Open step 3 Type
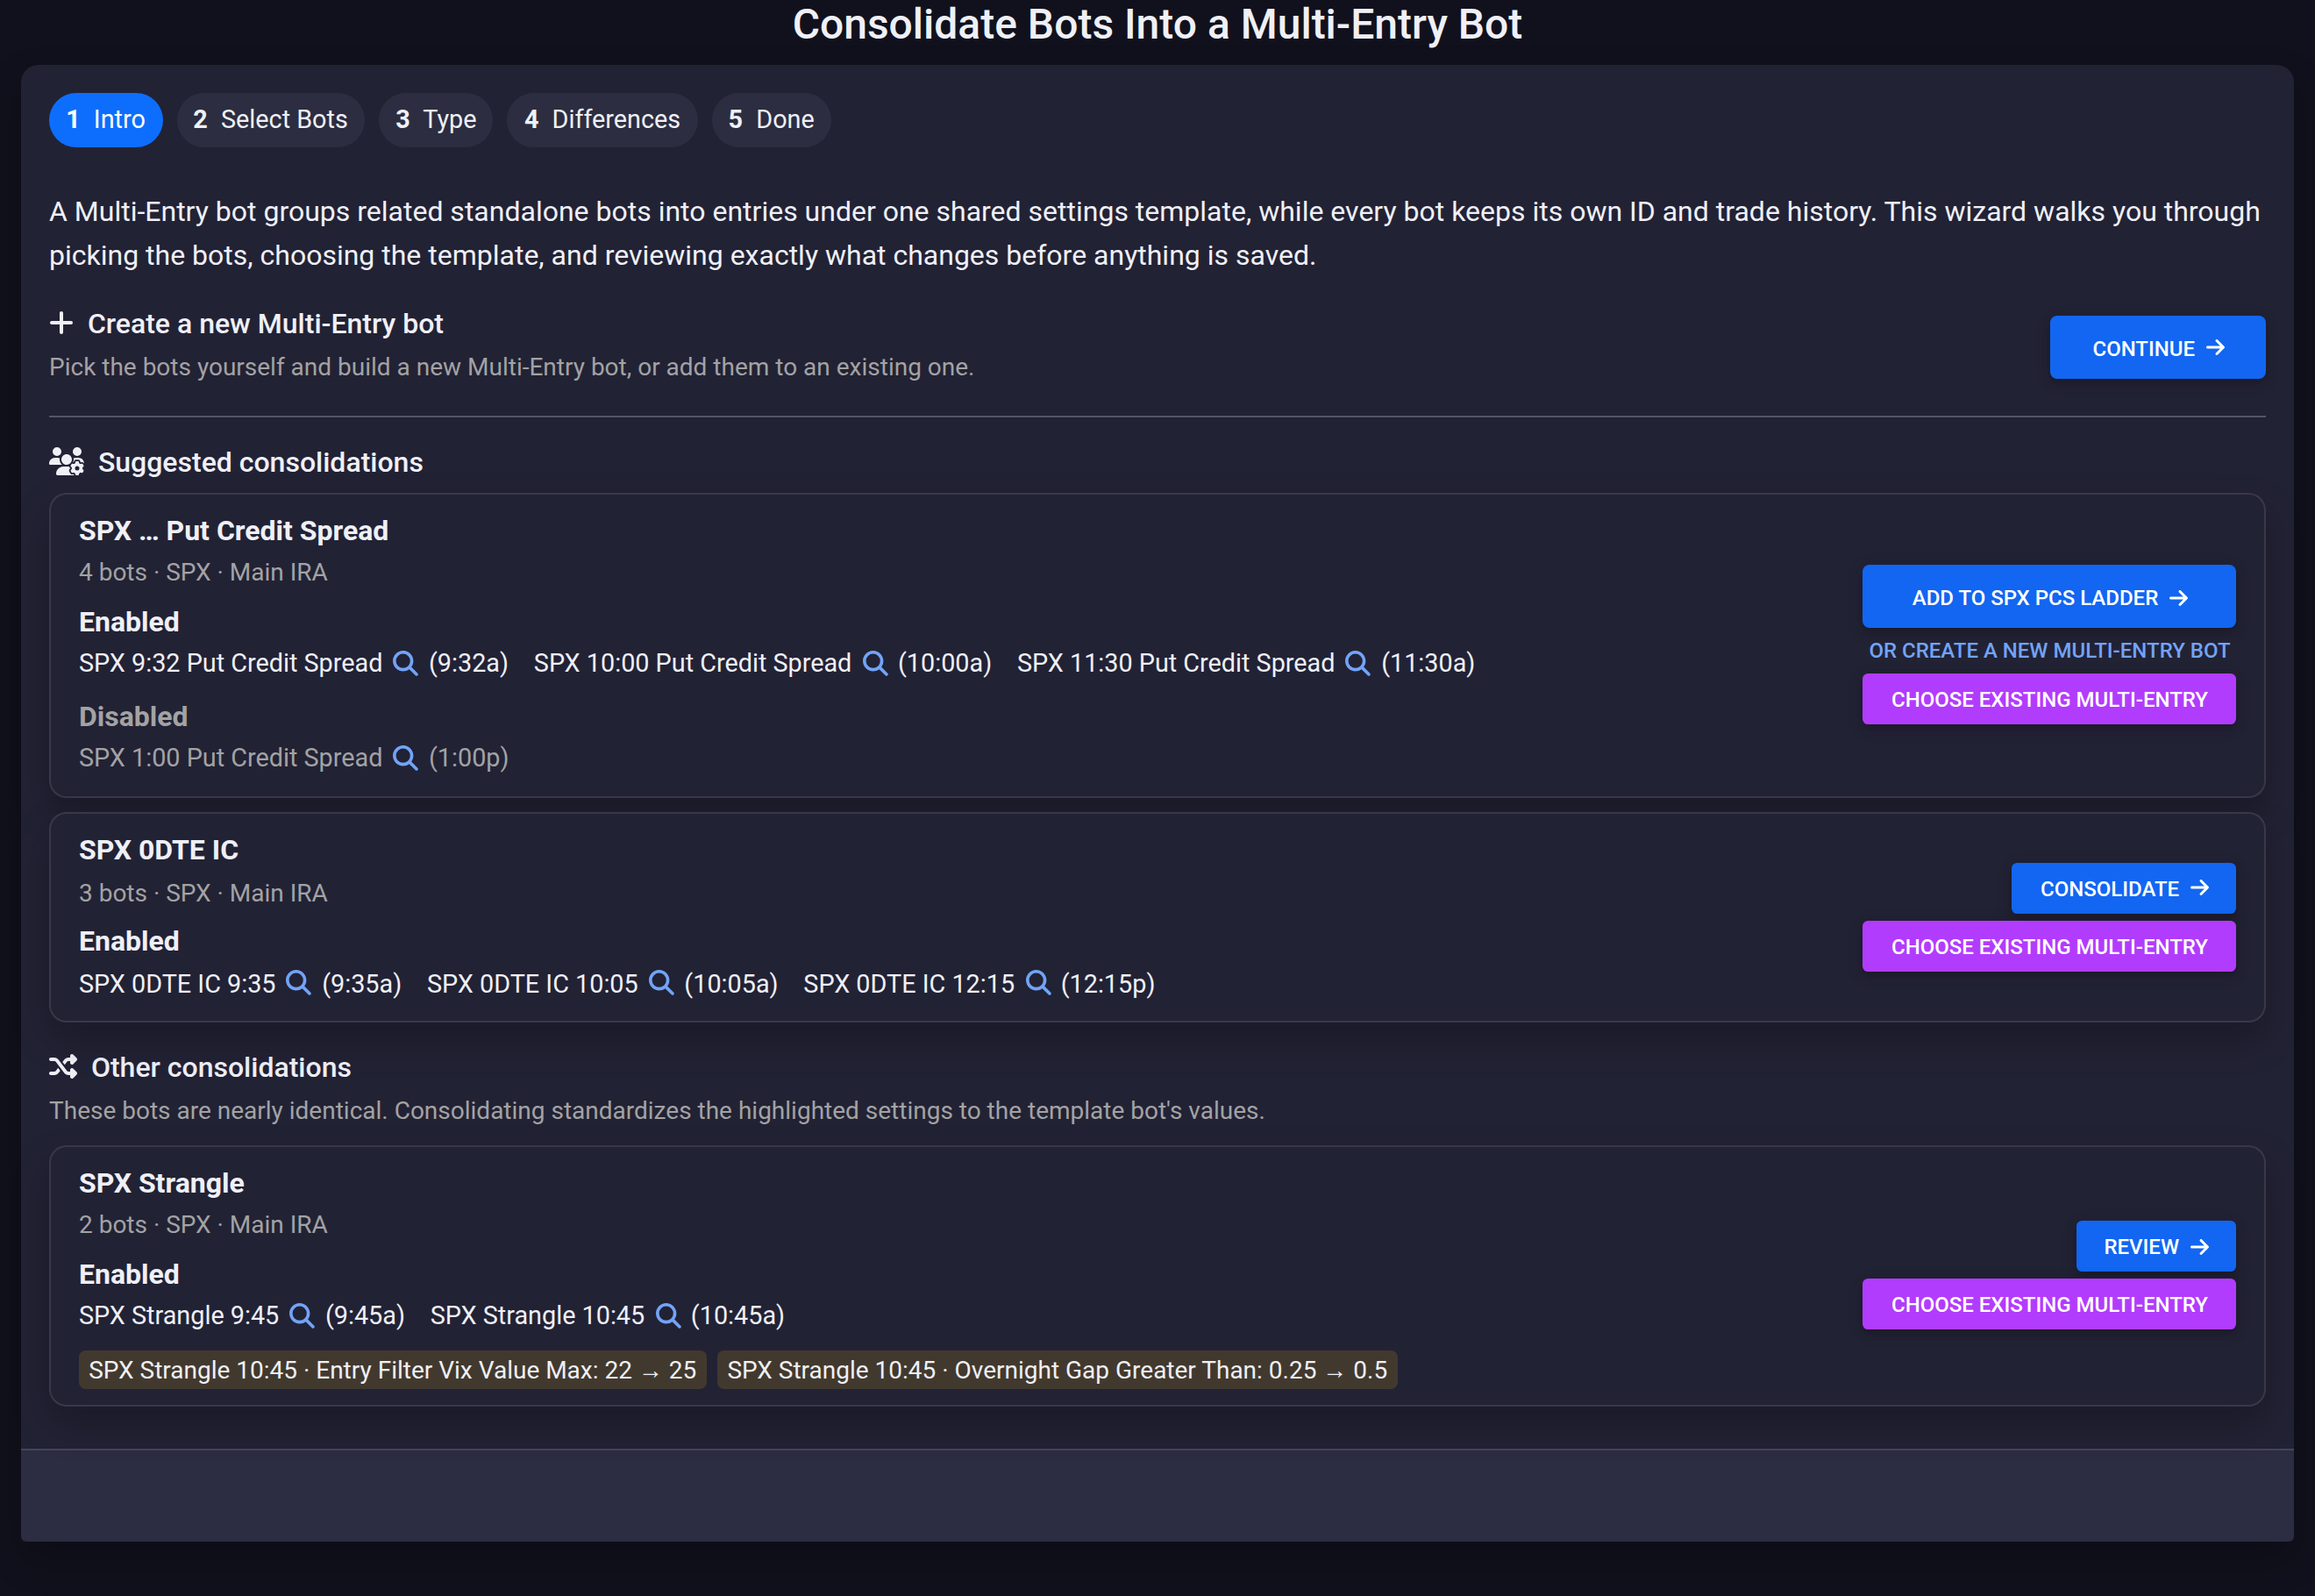2315x1596 pixels. [435, 120]
